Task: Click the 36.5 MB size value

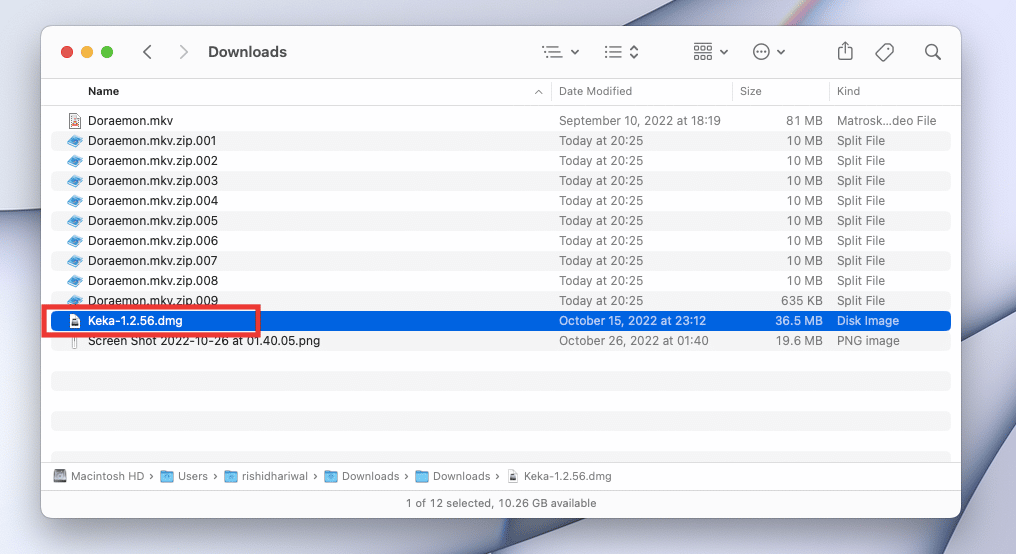Action: pos(799,321)
